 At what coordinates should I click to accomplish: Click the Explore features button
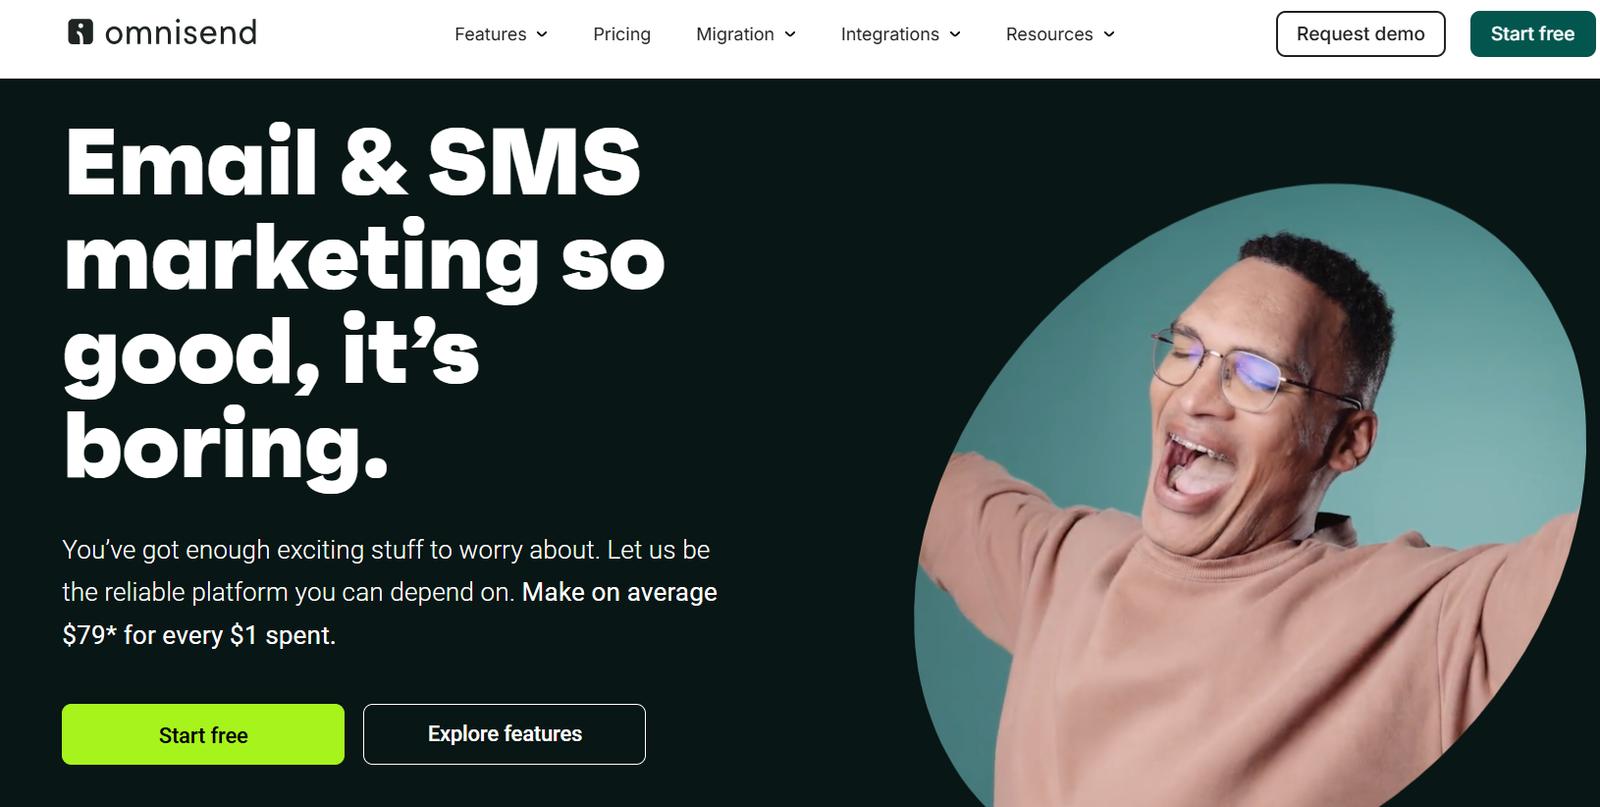[504, 735]
